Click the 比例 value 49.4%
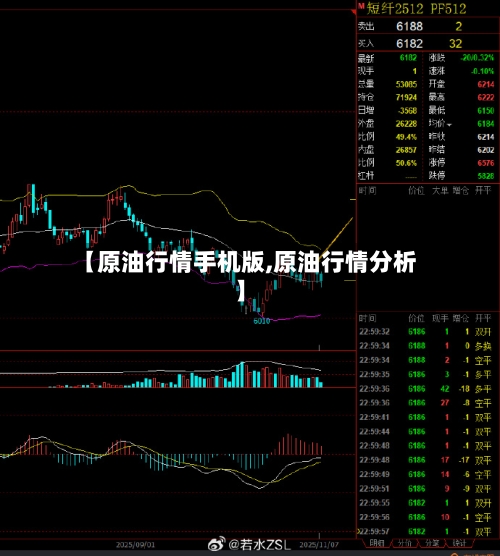500x556 pixels. [x=406, y=137]
